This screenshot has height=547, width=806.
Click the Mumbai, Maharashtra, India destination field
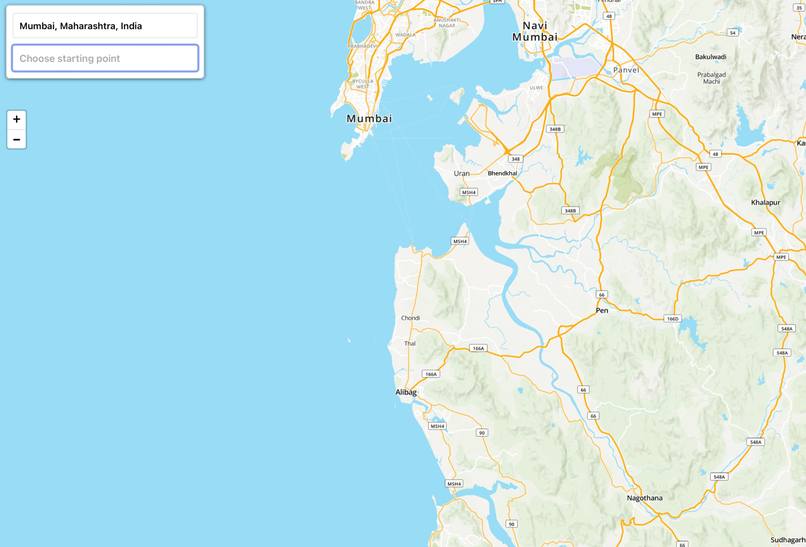(105, 26)
